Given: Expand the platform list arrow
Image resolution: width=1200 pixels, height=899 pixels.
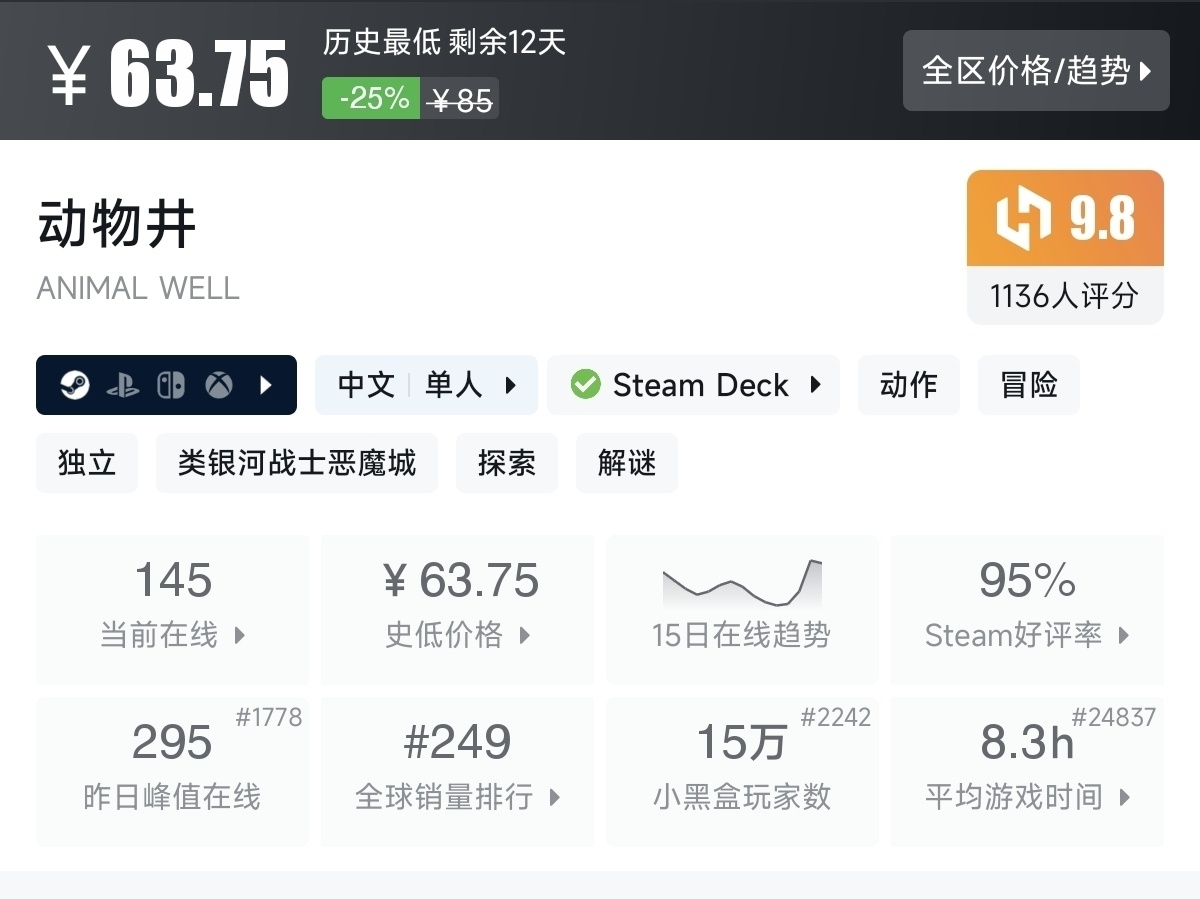Looking at the screenshot, I should point(266,385).
